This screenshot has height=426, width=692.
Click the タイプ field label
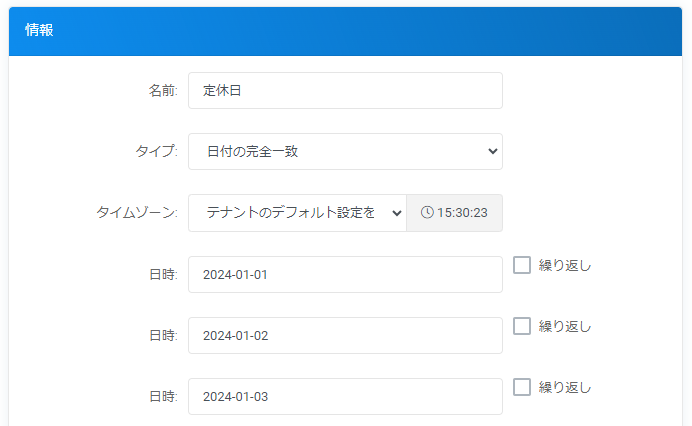click(156, 152)
